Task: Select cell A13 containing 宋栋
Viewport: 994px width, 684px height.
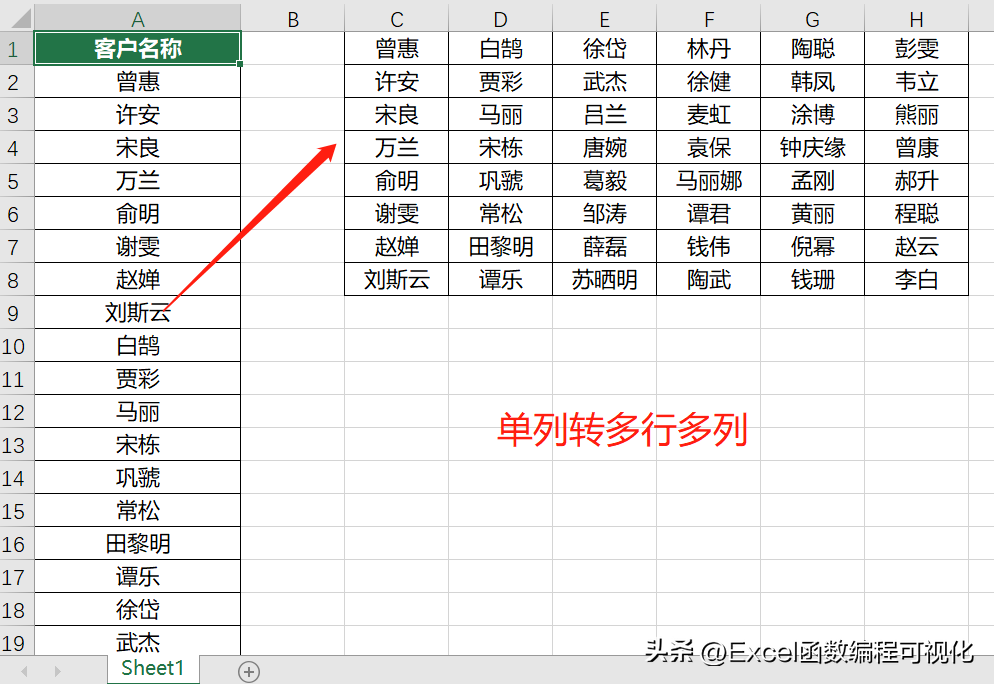Action: tap(138, 444)
